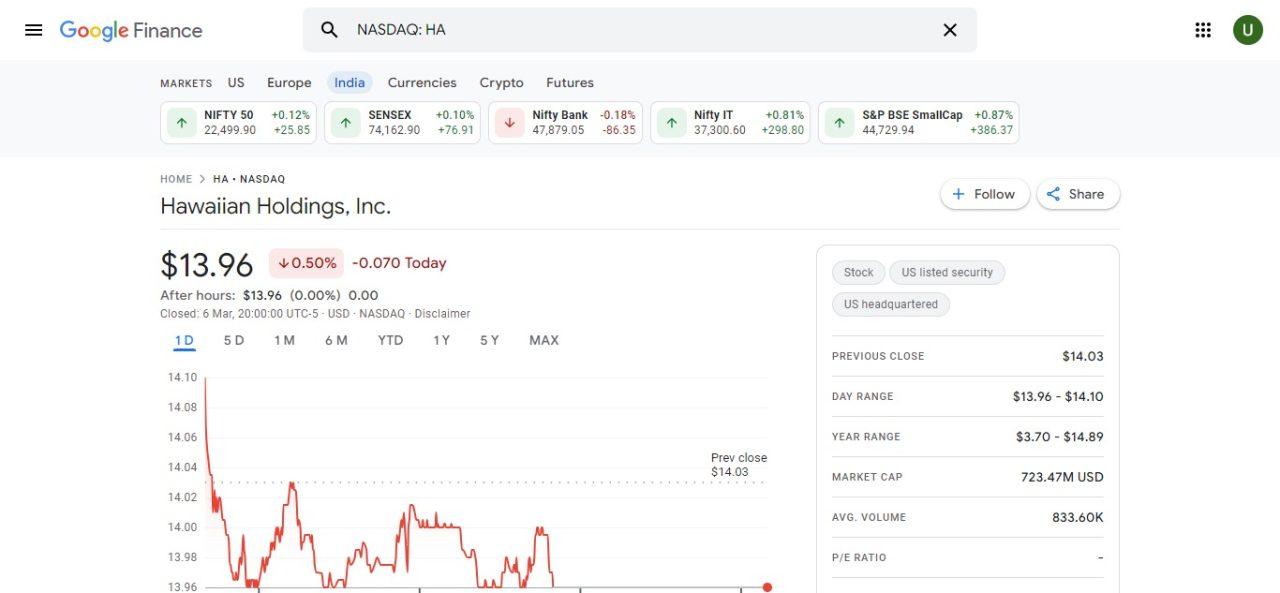The height and width of the screenshot is (593, 1280).
Task: Click the YEAR RANGE label
Action: (866, 437)
